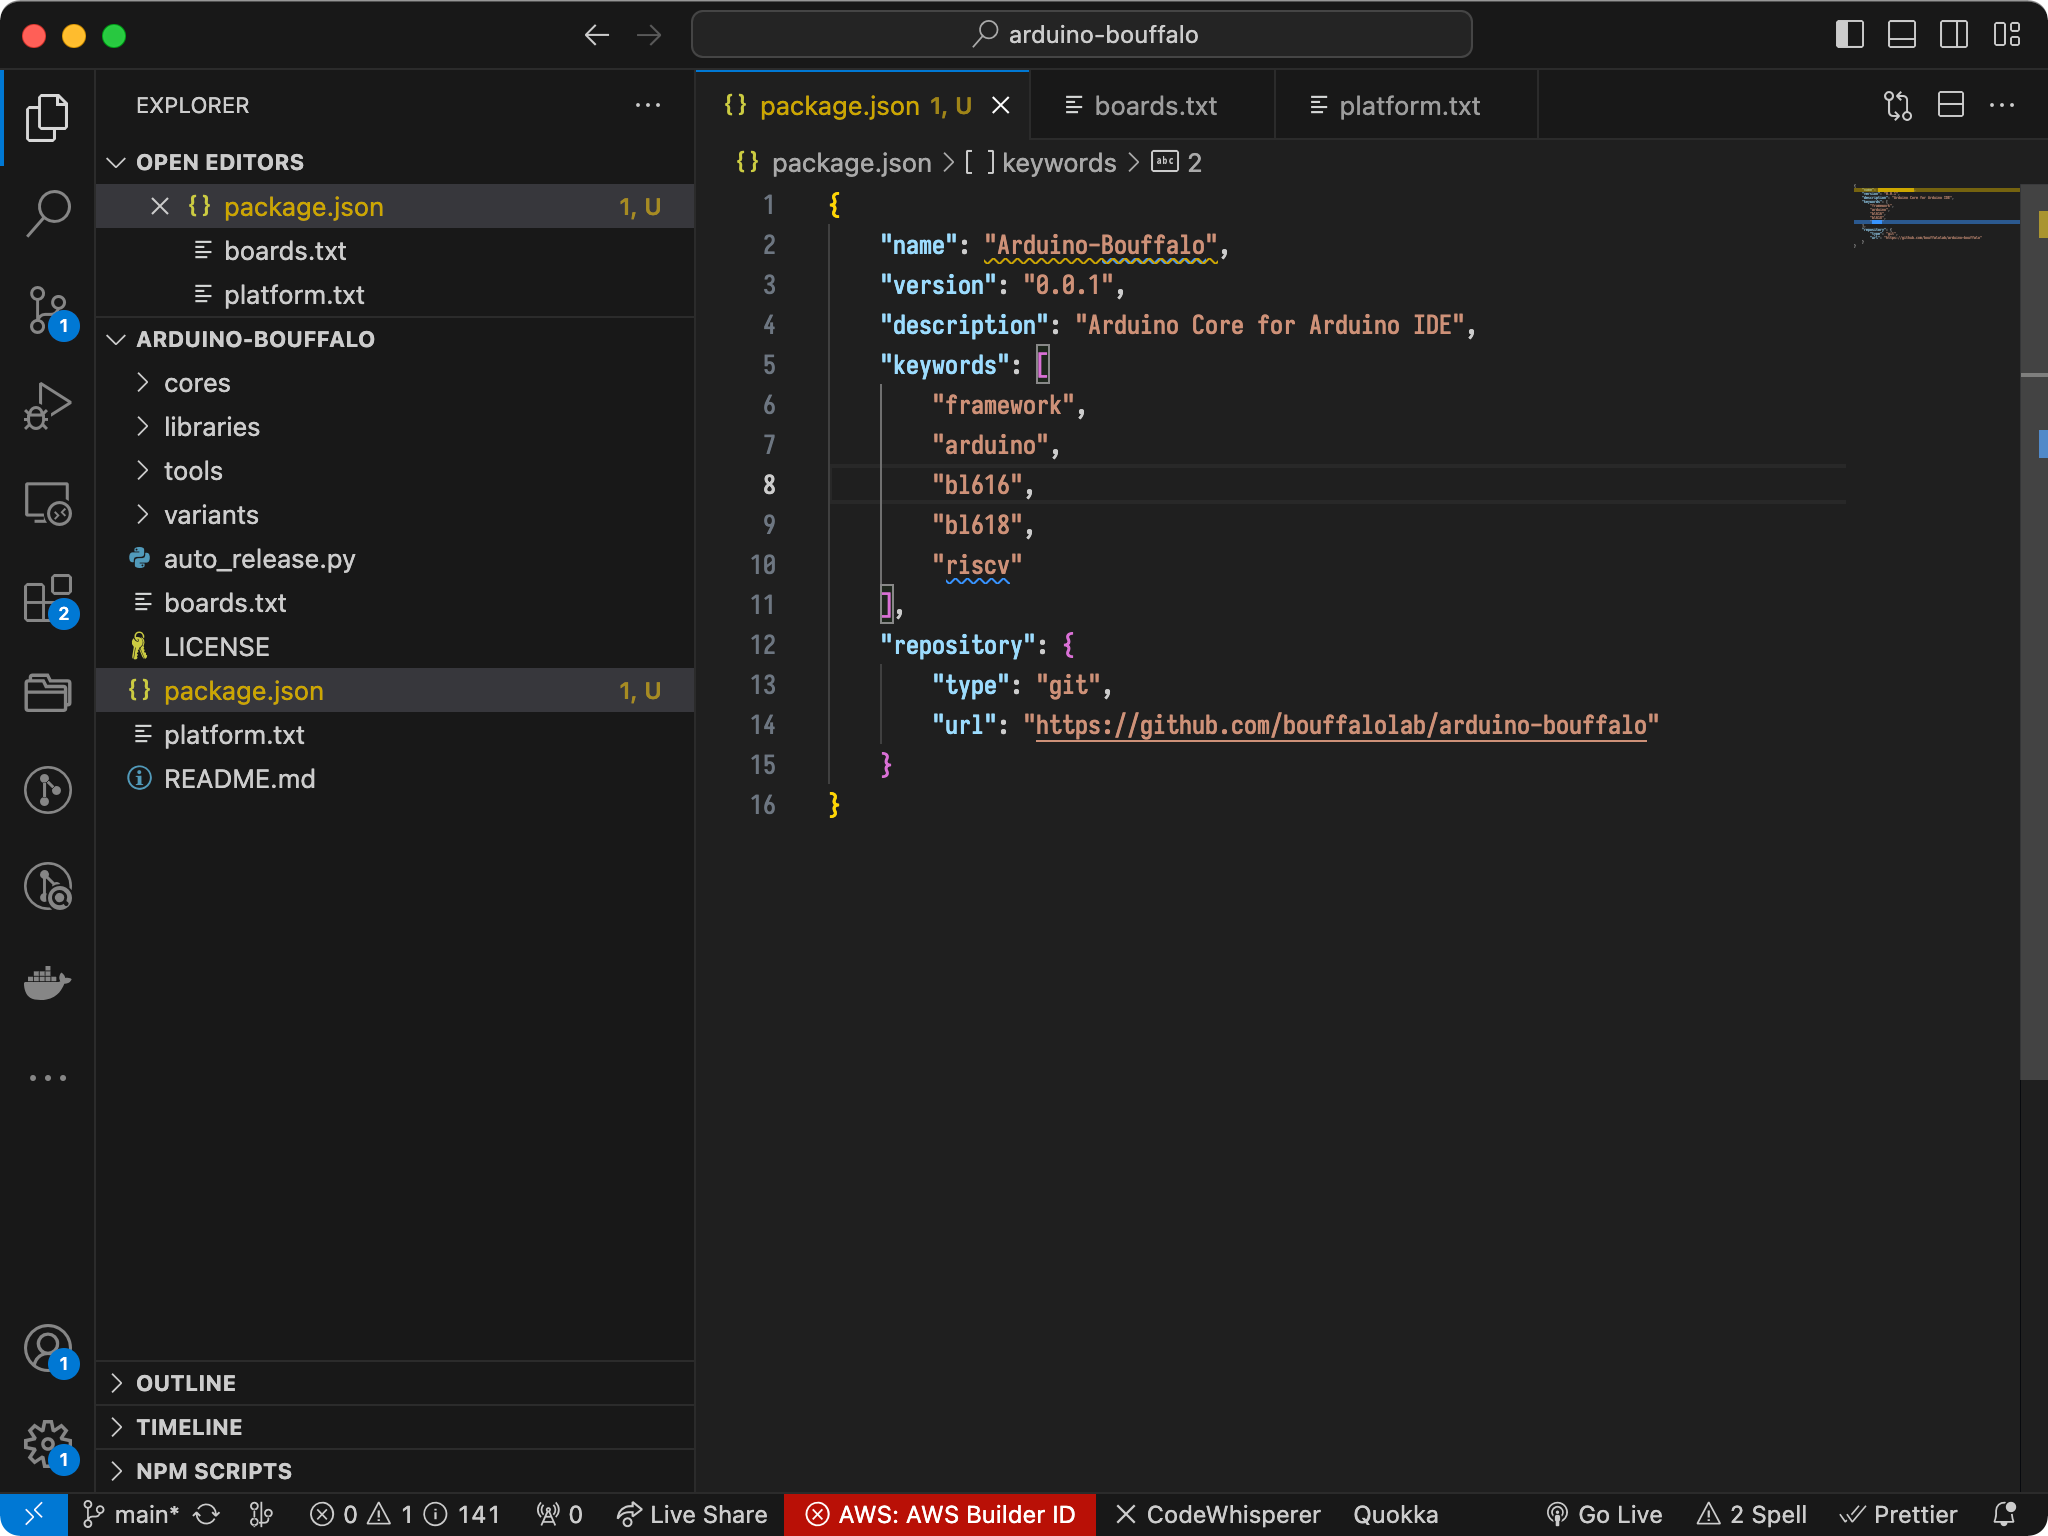
Task: Show additional views via activity bar ellipsis
Action: [x=47, y=1078]
